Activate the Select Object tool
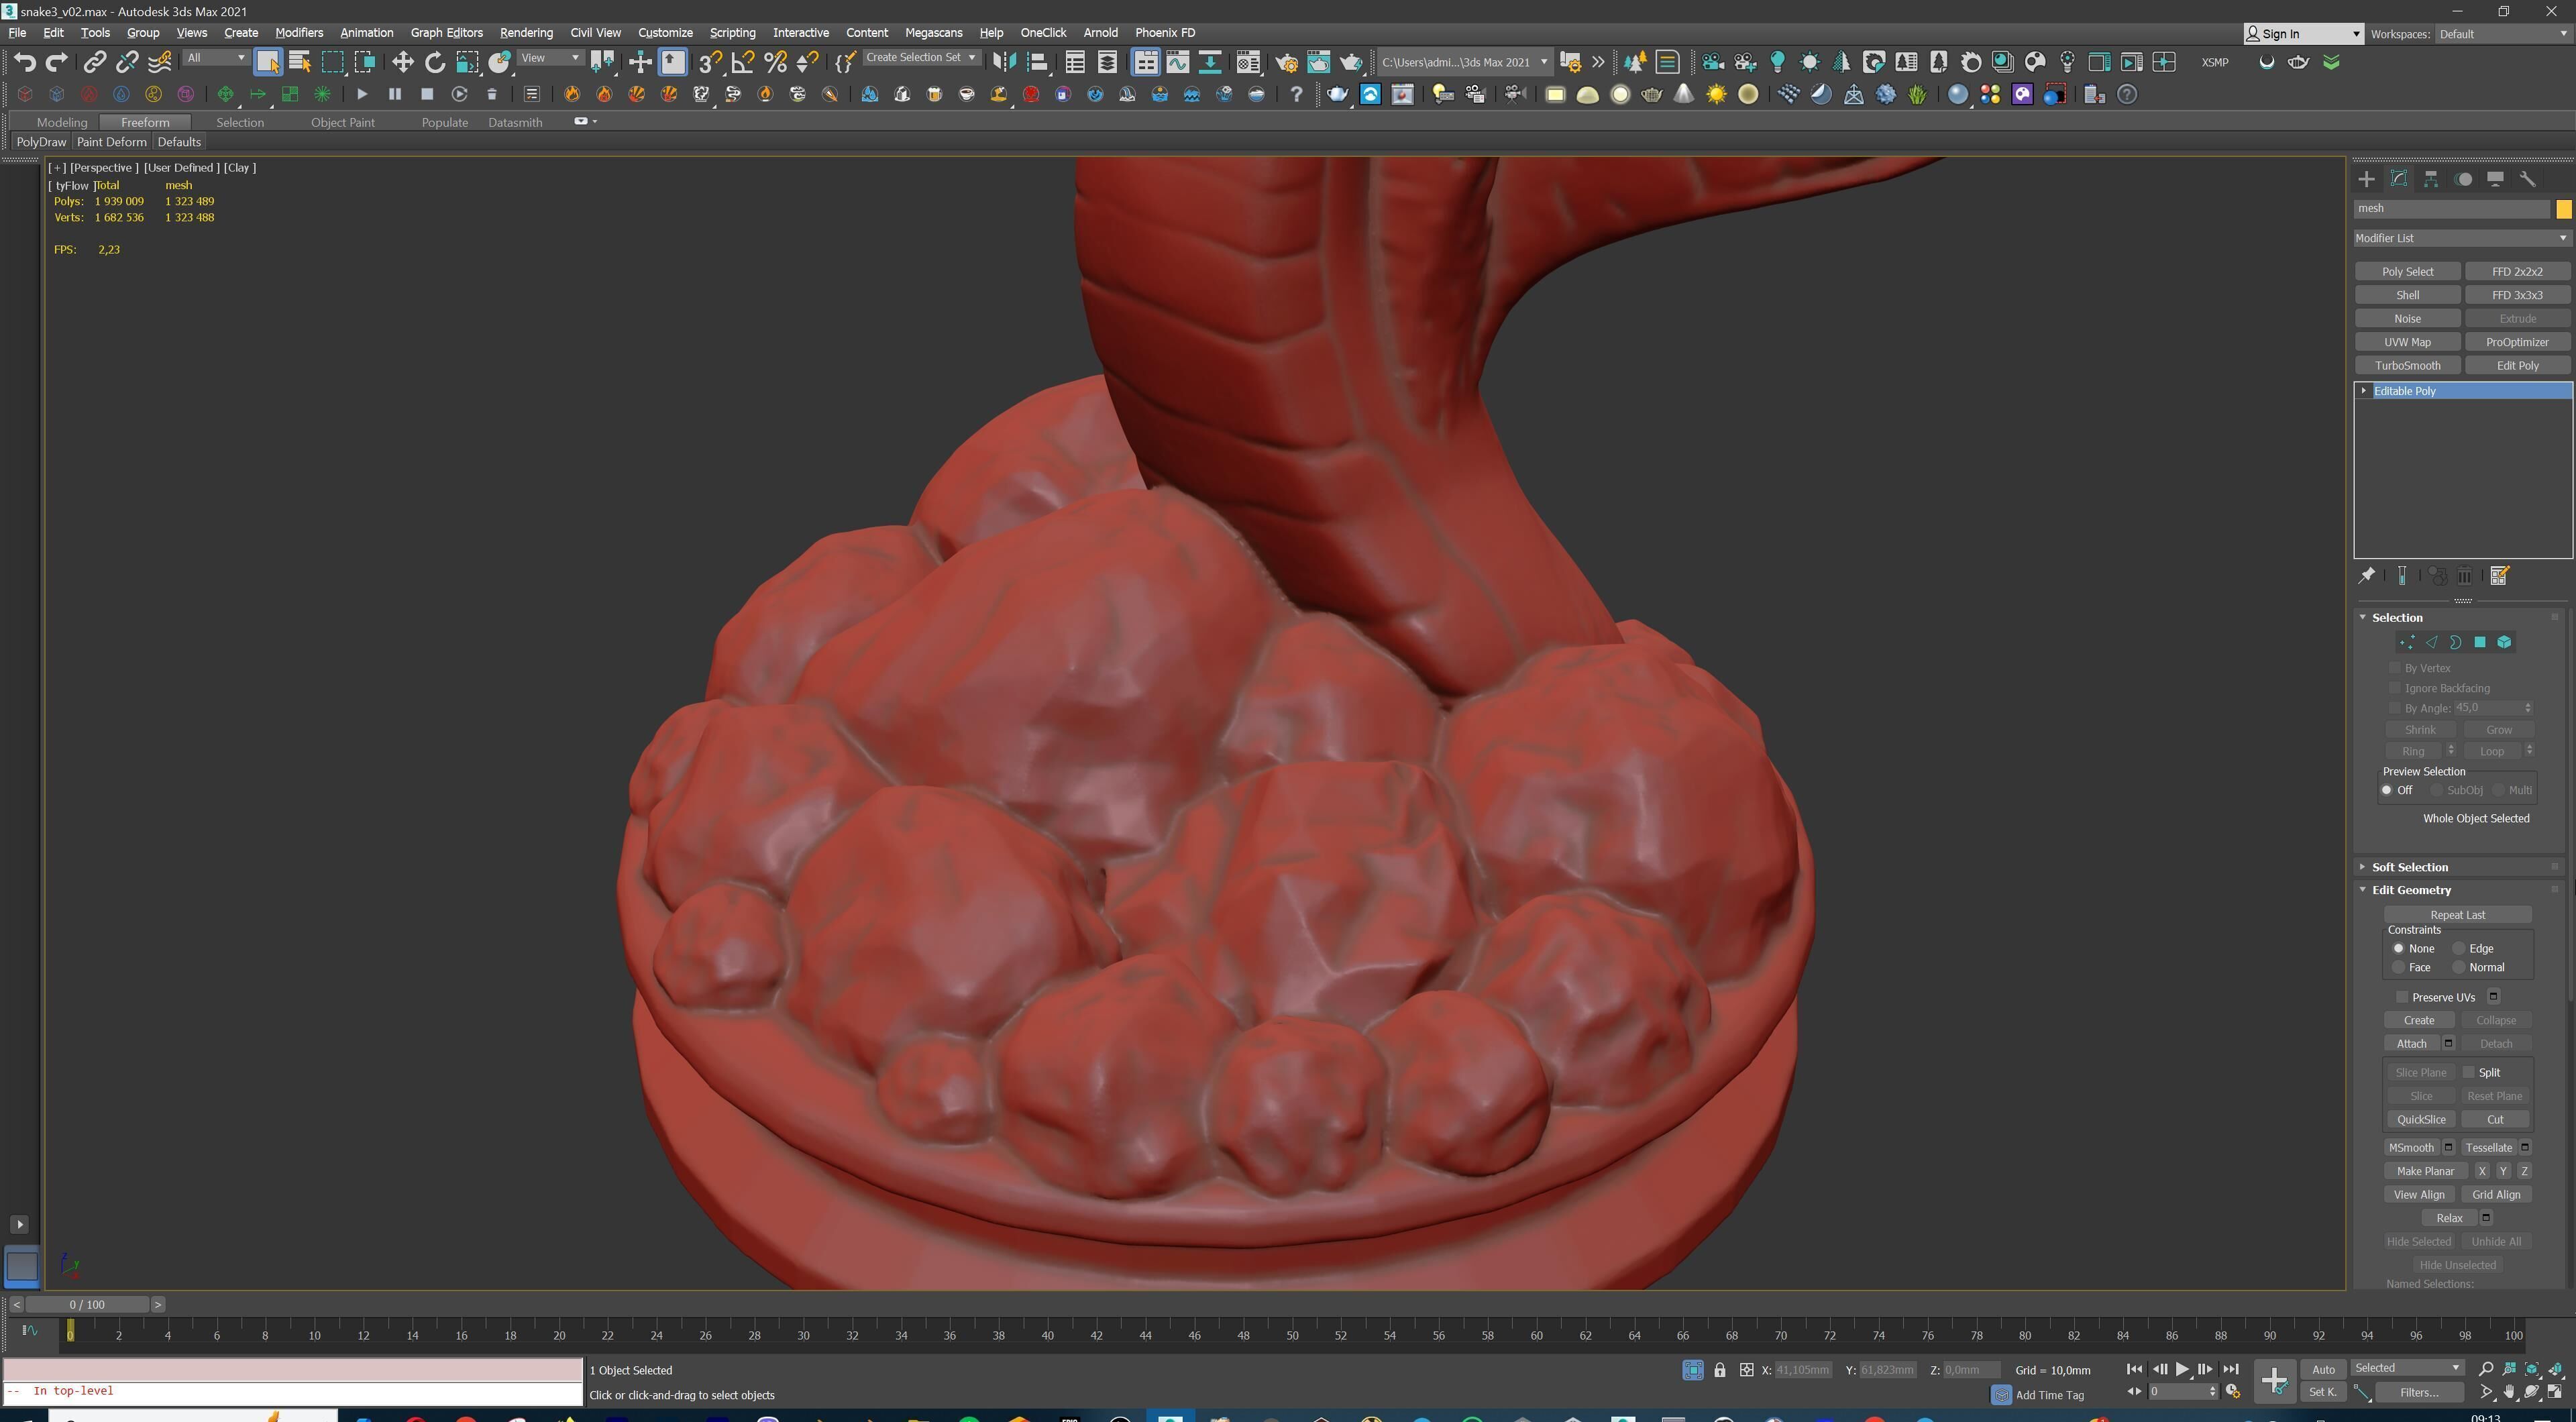2576x1422 pixels. 268,62
